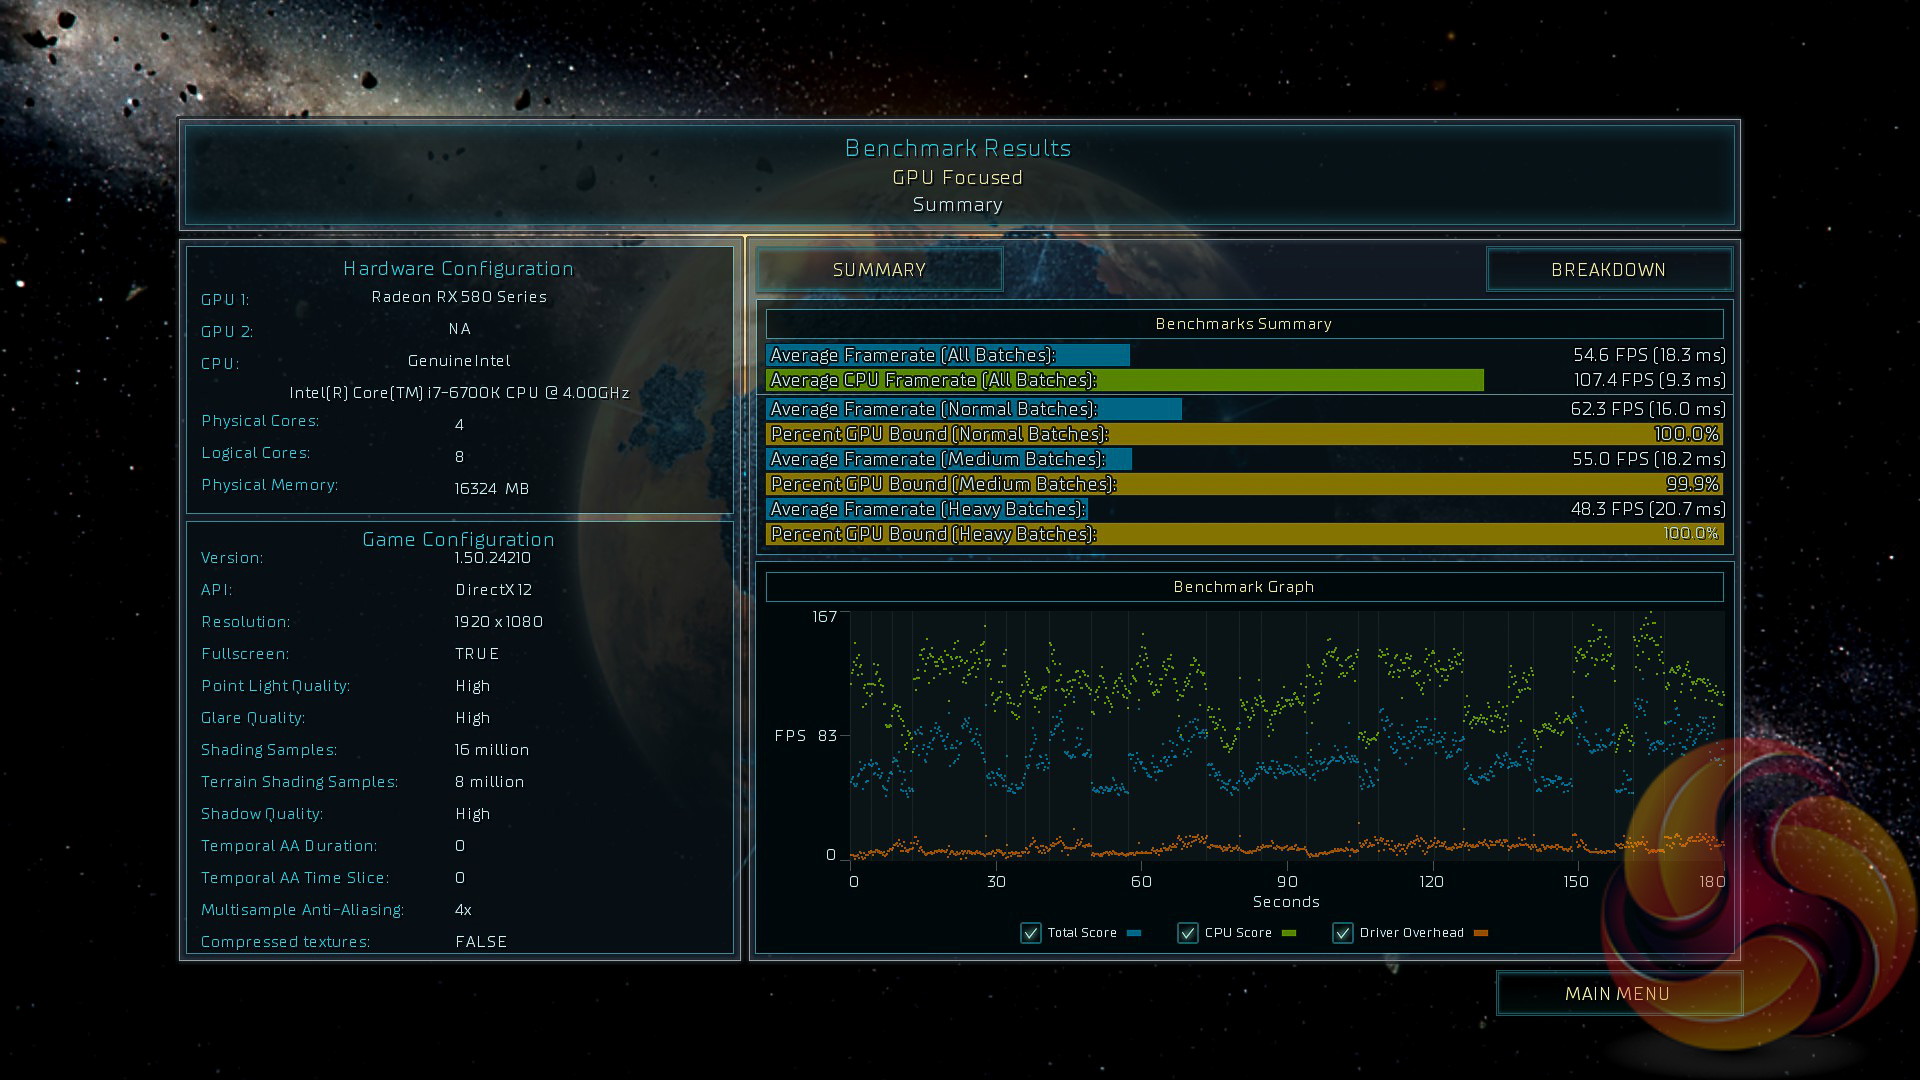This screenshot has width=1920, height=1080.
Task: Uncheck the Total Score checkbox
Action: tap(1031, 933)
